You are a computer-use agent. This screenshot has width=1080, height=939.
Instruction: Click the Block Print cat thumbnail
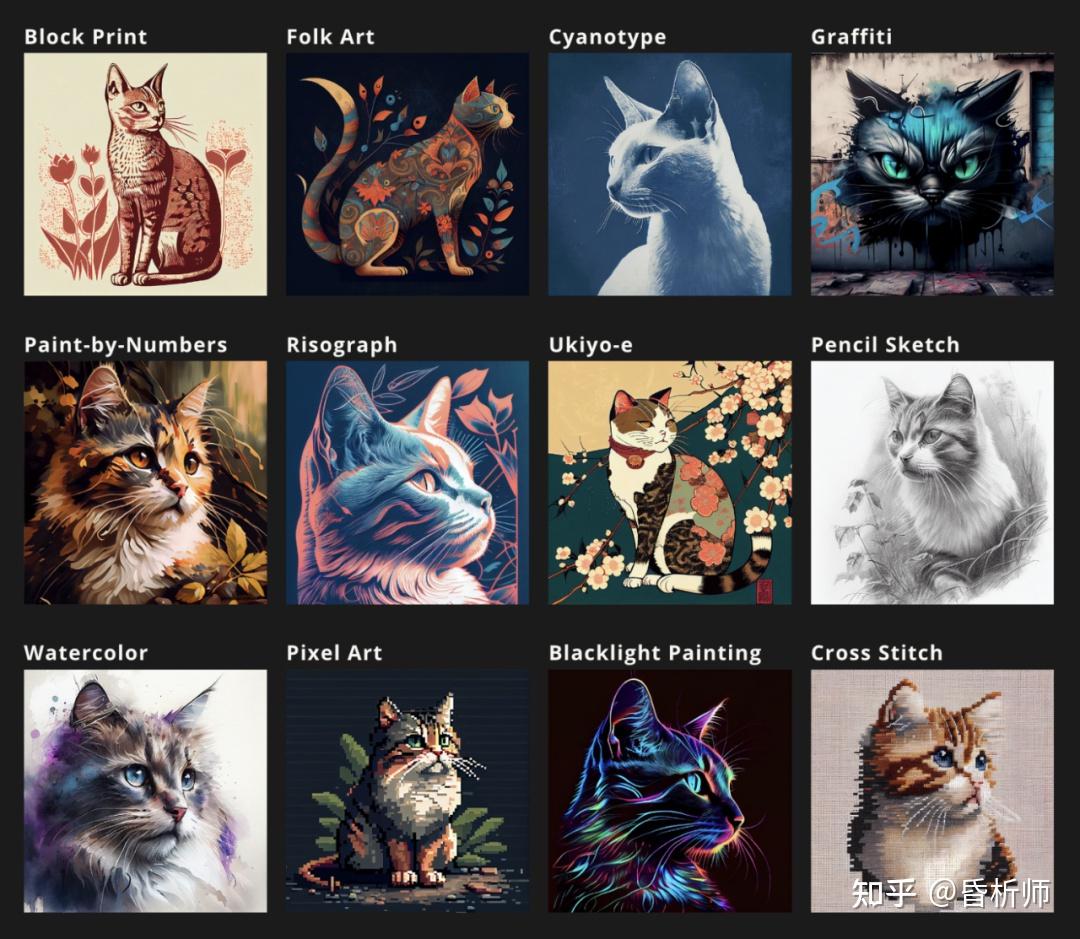[145, 174]
